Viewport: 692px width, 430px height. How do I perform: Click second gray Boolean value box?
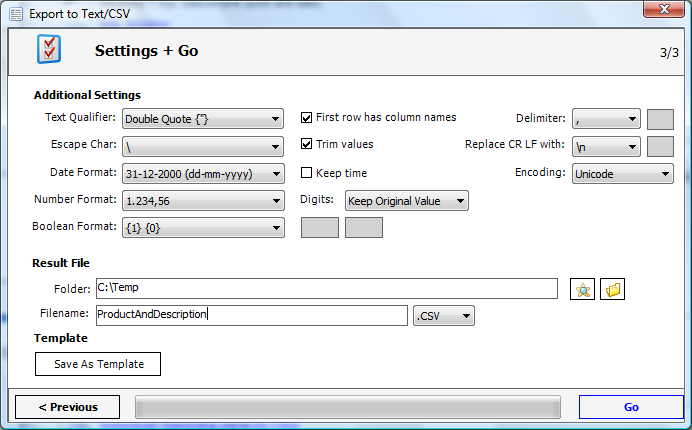[364, 227]
